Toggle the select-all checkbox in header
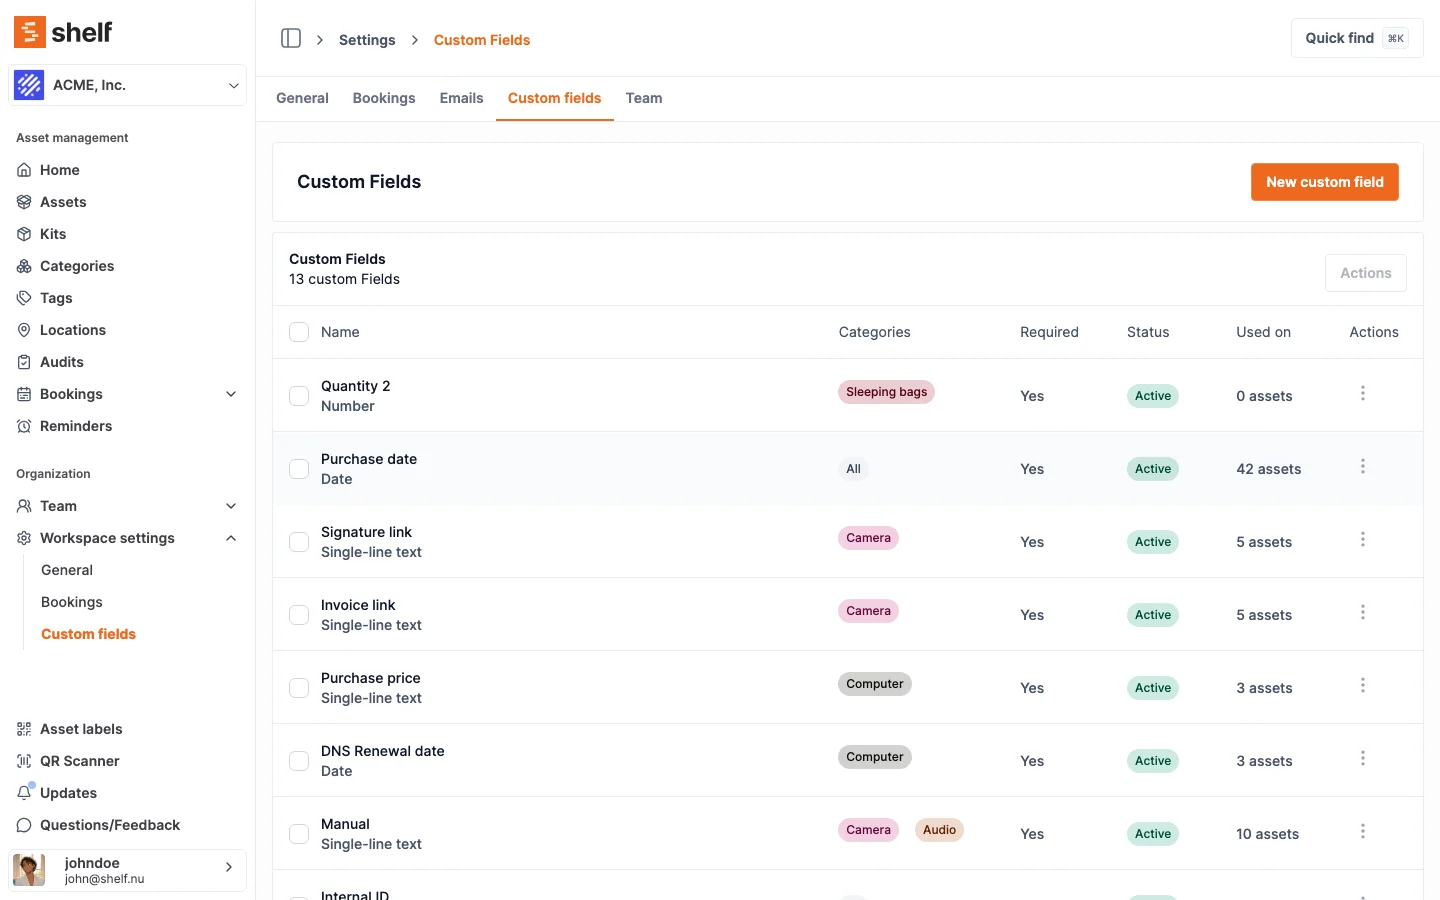The height and width of the screenshot is (900, 1440). pos(299,332)
